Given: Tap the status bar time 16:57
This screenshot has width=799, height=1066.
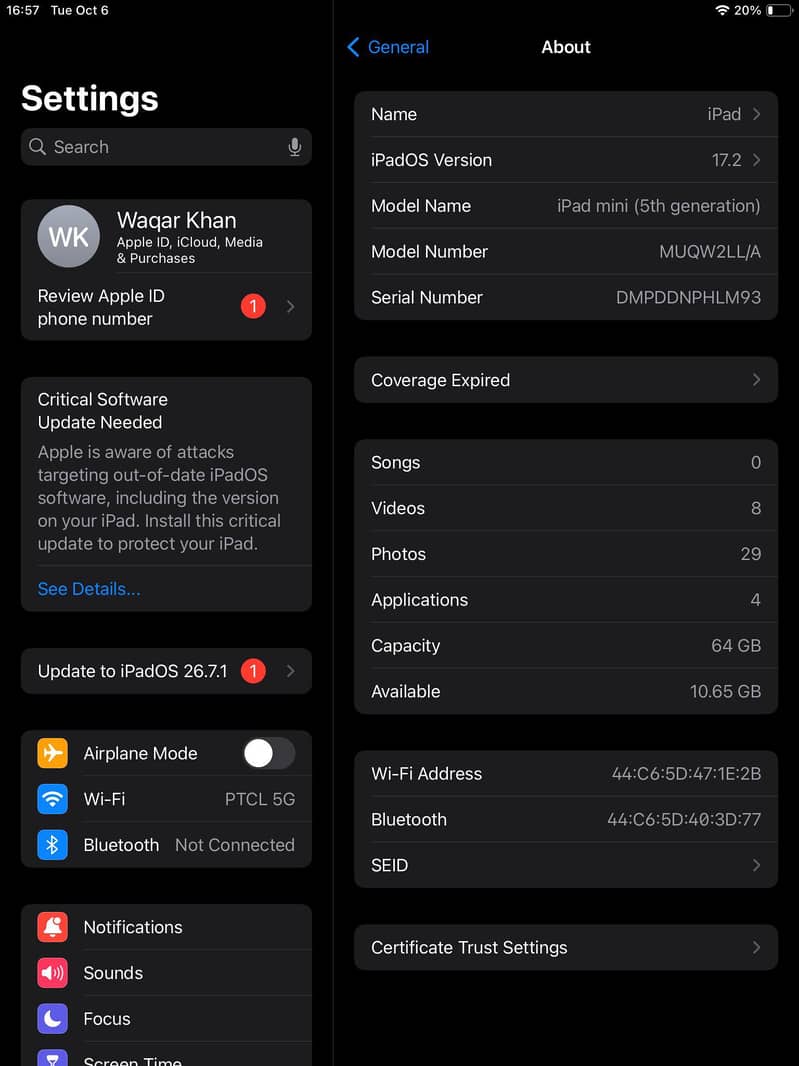Looking at the screenshot, I should pos(22,10).
